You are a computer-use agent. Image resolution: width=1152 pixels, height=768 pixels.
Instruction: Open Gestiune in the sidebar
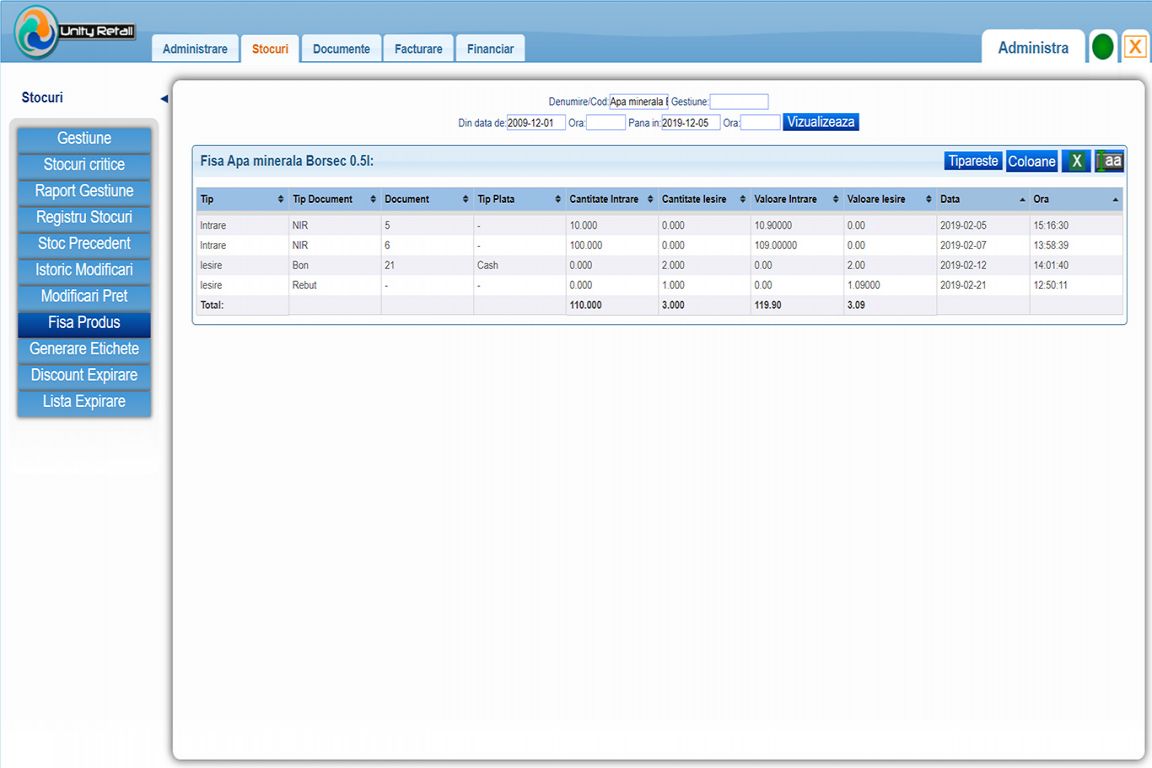point(84,138)
